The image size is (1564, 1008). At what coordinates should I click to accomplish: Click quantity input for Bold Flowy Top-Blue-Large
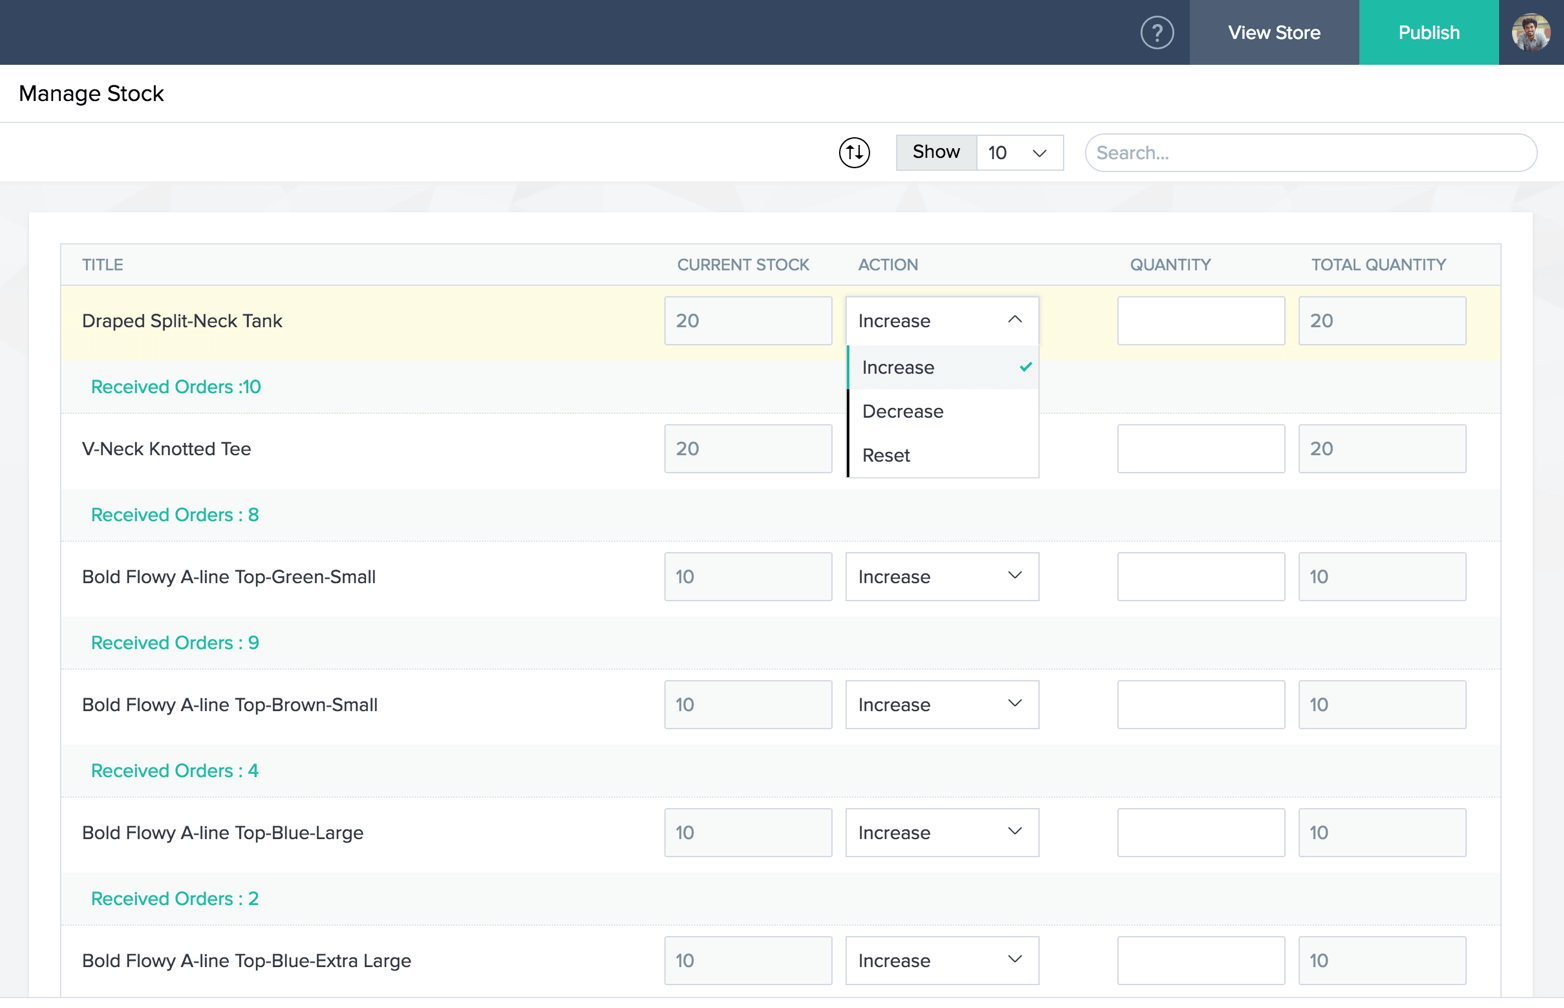click(x=1200, y=833)
